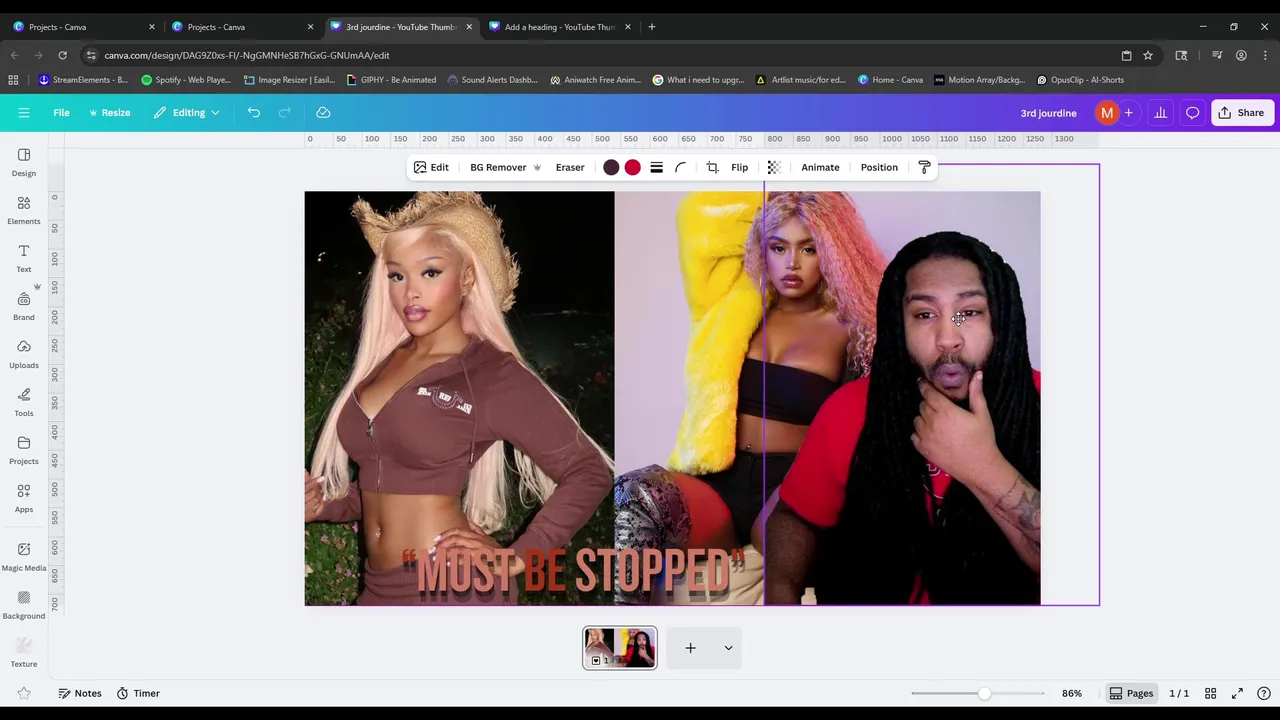Open the Resize menu
This screenshot has height=720, width=1280.
click(x=110, y=113)
